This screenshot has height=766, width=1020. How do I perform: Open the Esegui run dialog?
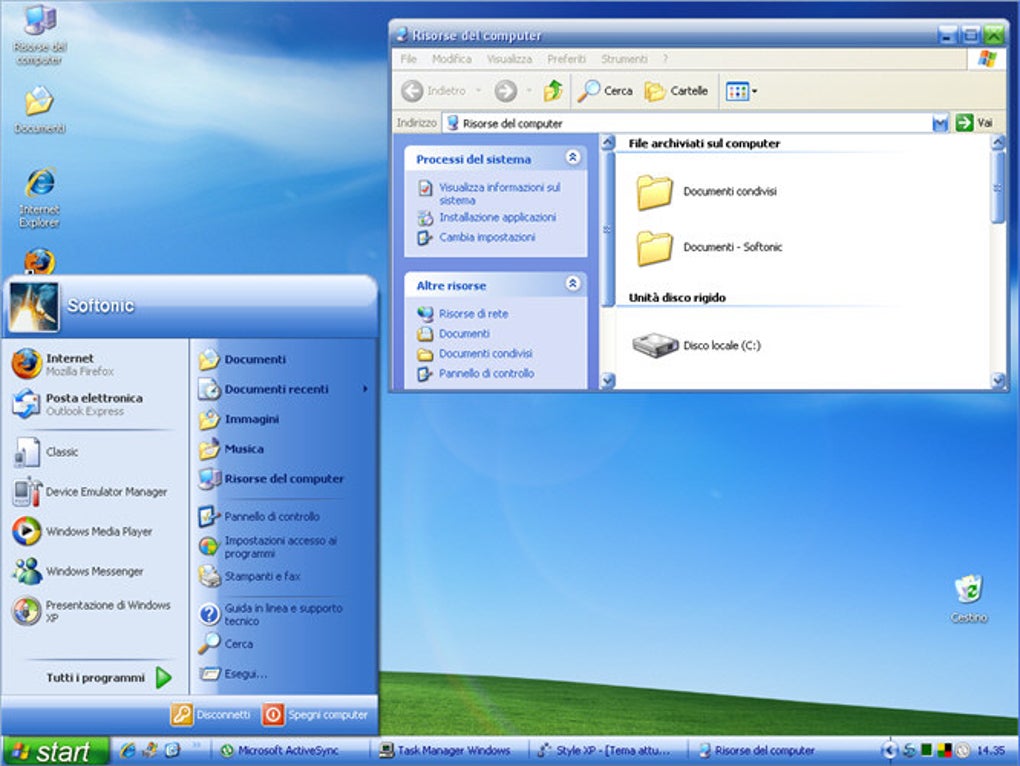(233, 674)
